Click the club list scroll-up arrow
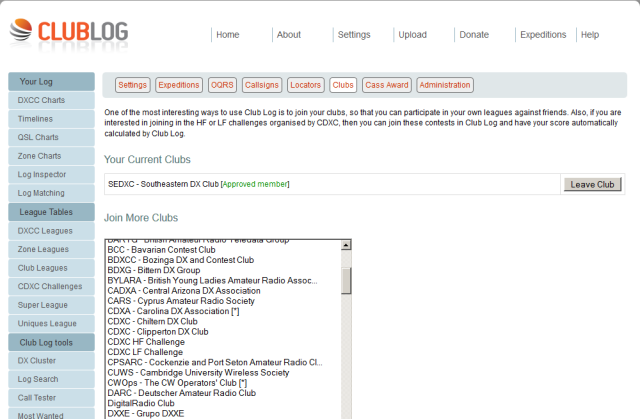This screenshot has width=640, height=419. click(346, 245)
